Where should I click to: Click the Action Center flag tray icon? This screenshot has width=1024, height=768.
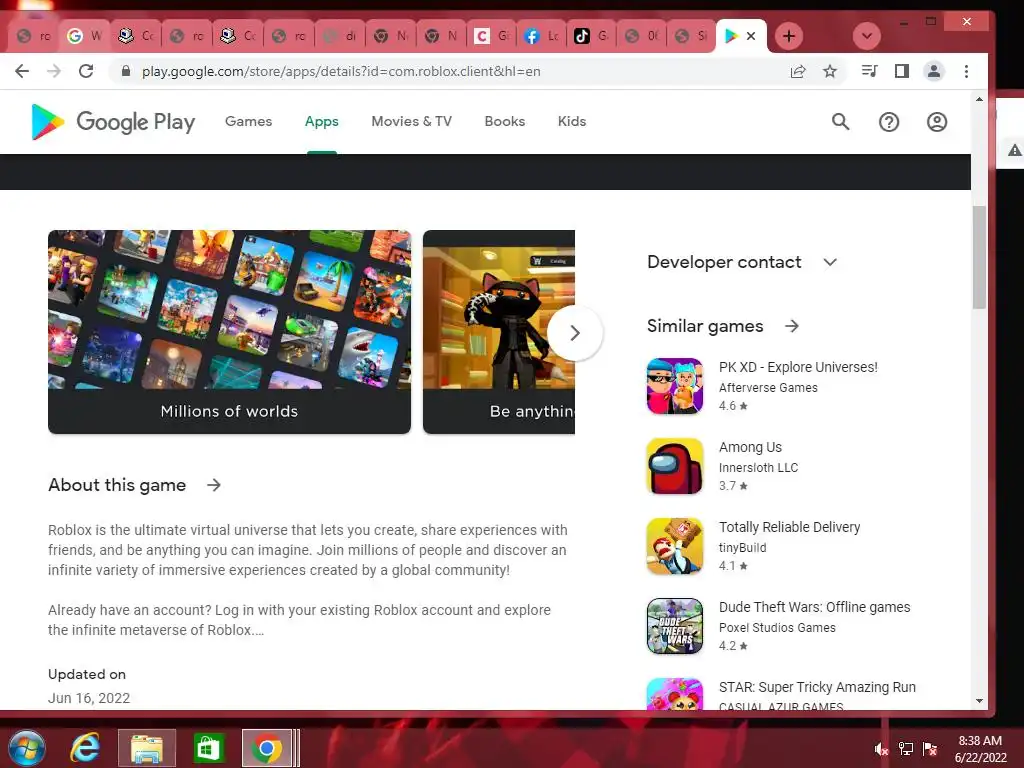[x=930, y=749]
